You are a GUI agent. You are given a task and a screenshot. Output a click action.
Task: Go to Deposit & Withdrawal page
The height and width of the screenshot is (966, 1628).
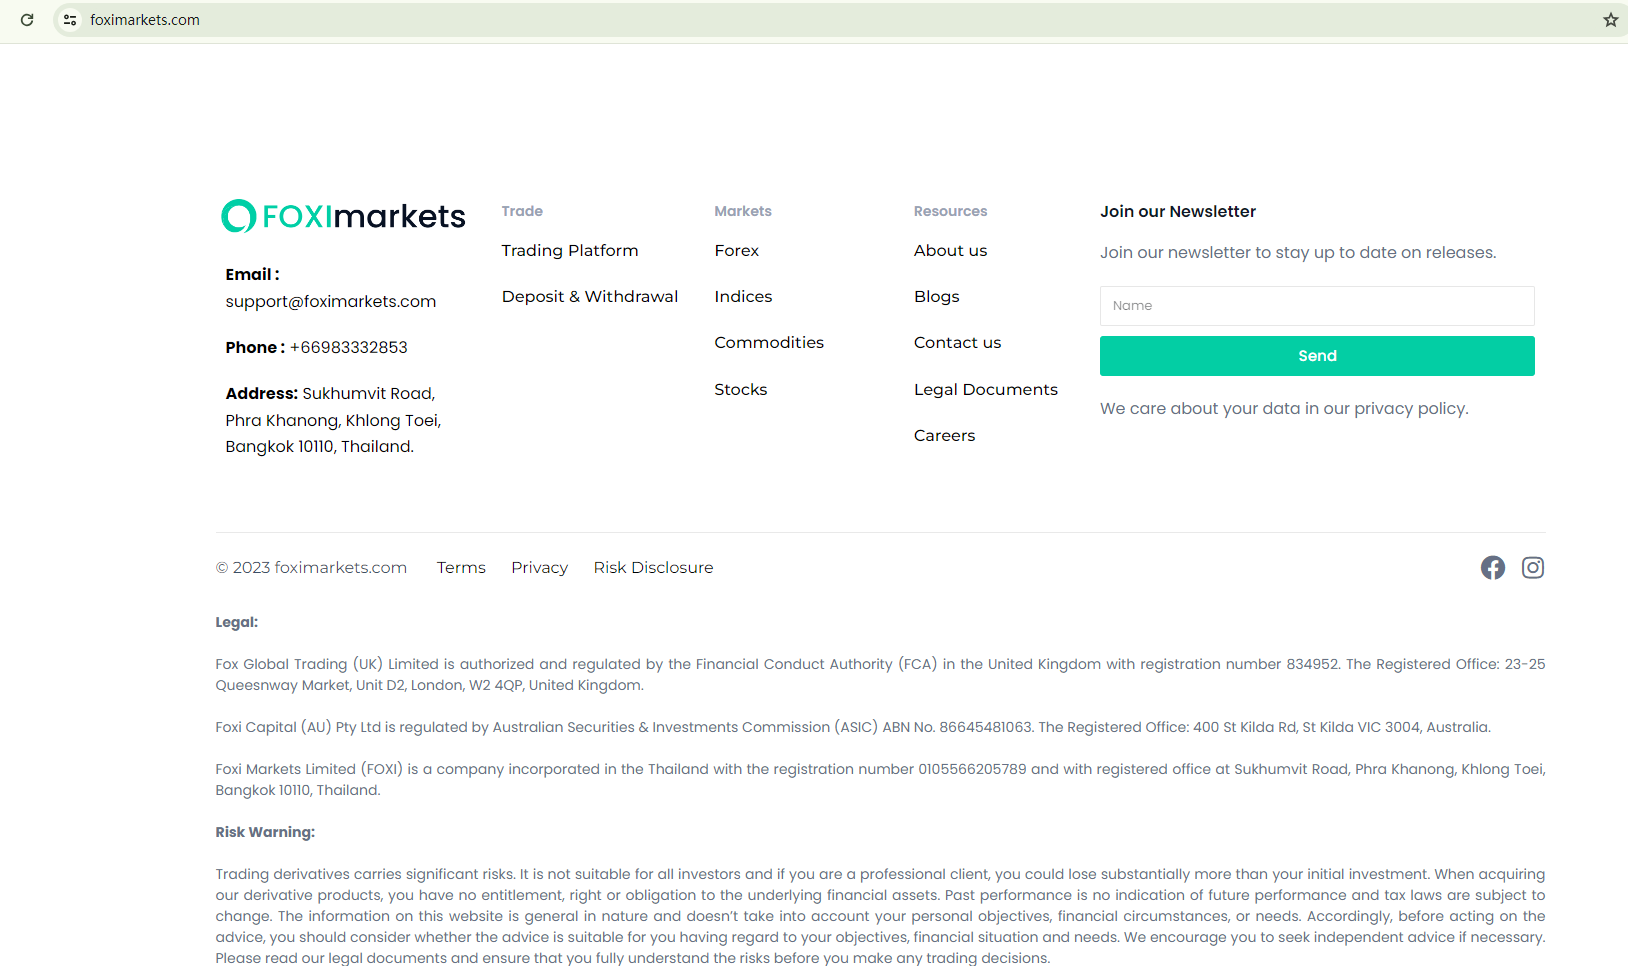590,297
